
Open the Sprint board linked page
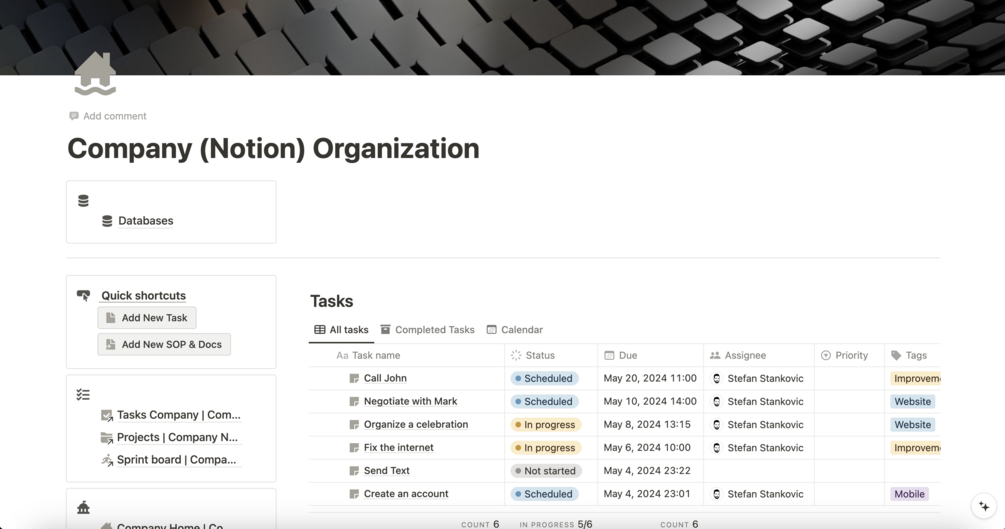(176, 460)
